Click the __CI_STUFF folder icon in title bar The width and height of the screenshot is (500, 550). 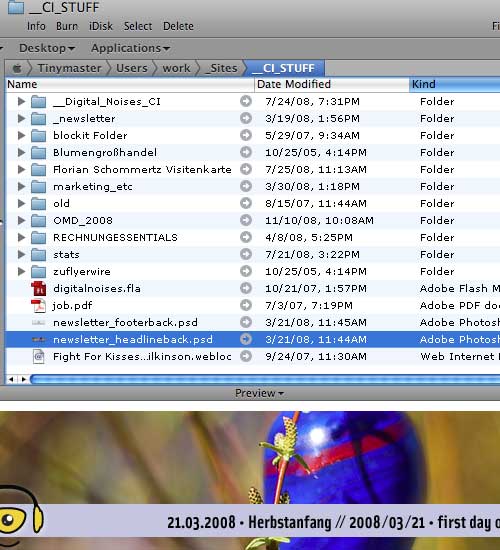[16, 7]
